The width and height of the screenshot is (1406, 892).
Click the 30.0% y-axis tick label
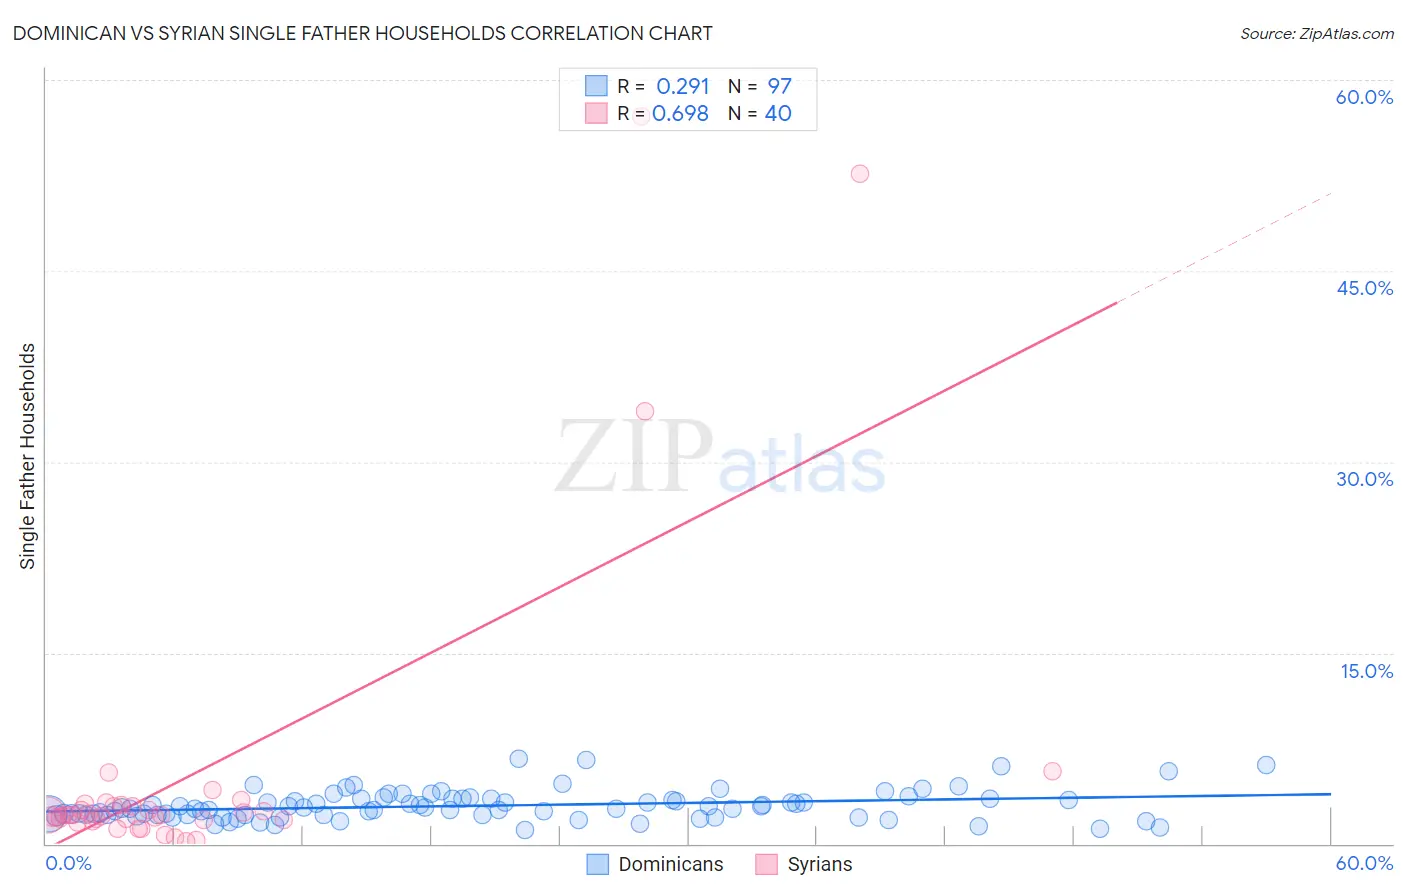1364,479
